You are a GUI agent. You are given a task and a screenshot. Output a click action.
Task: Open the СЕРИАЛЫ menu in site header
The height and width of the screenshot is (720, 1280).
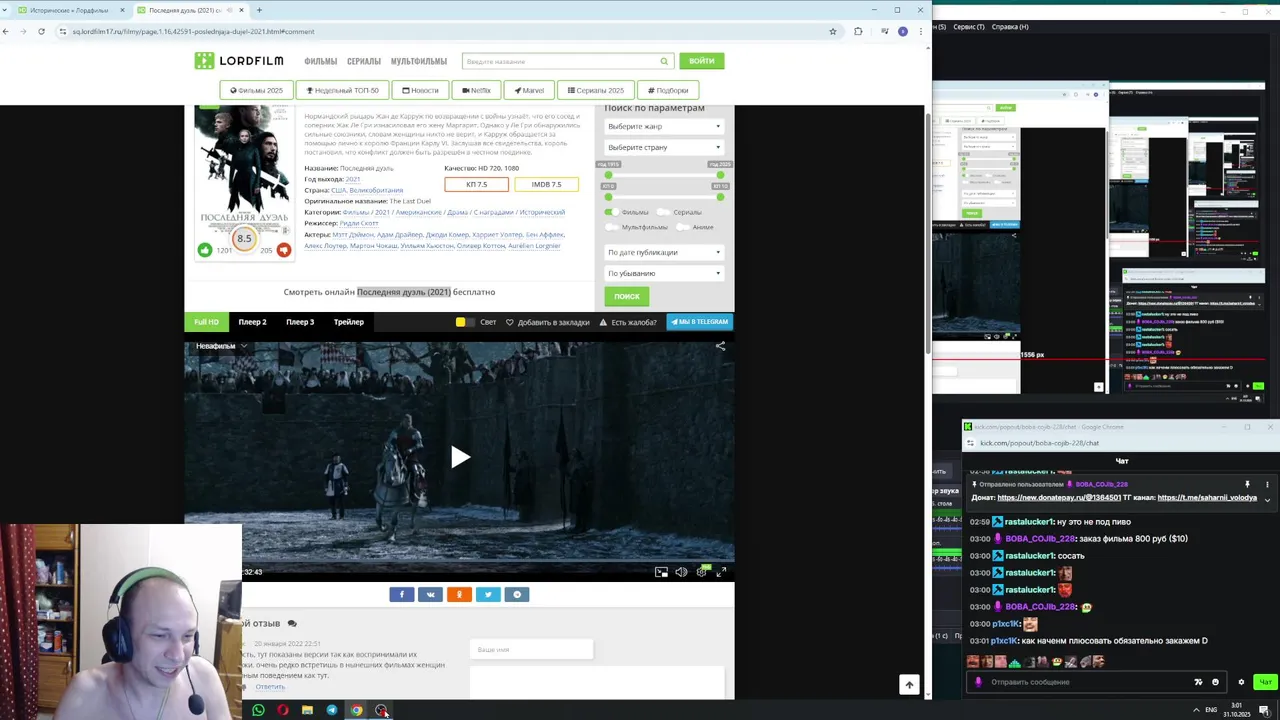pyautogui.click(x=364, y=61)
